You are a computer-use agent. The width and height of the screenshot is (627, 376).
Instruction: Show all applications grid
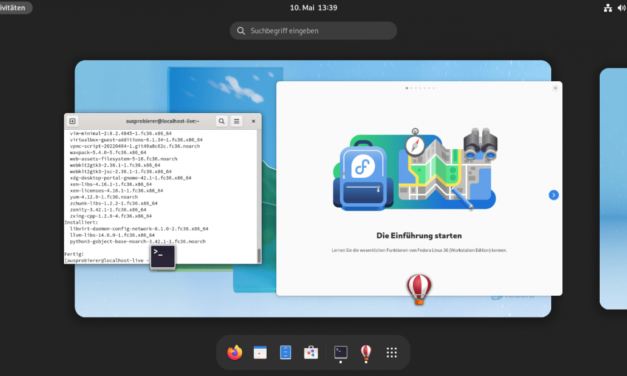coord(392,352)
